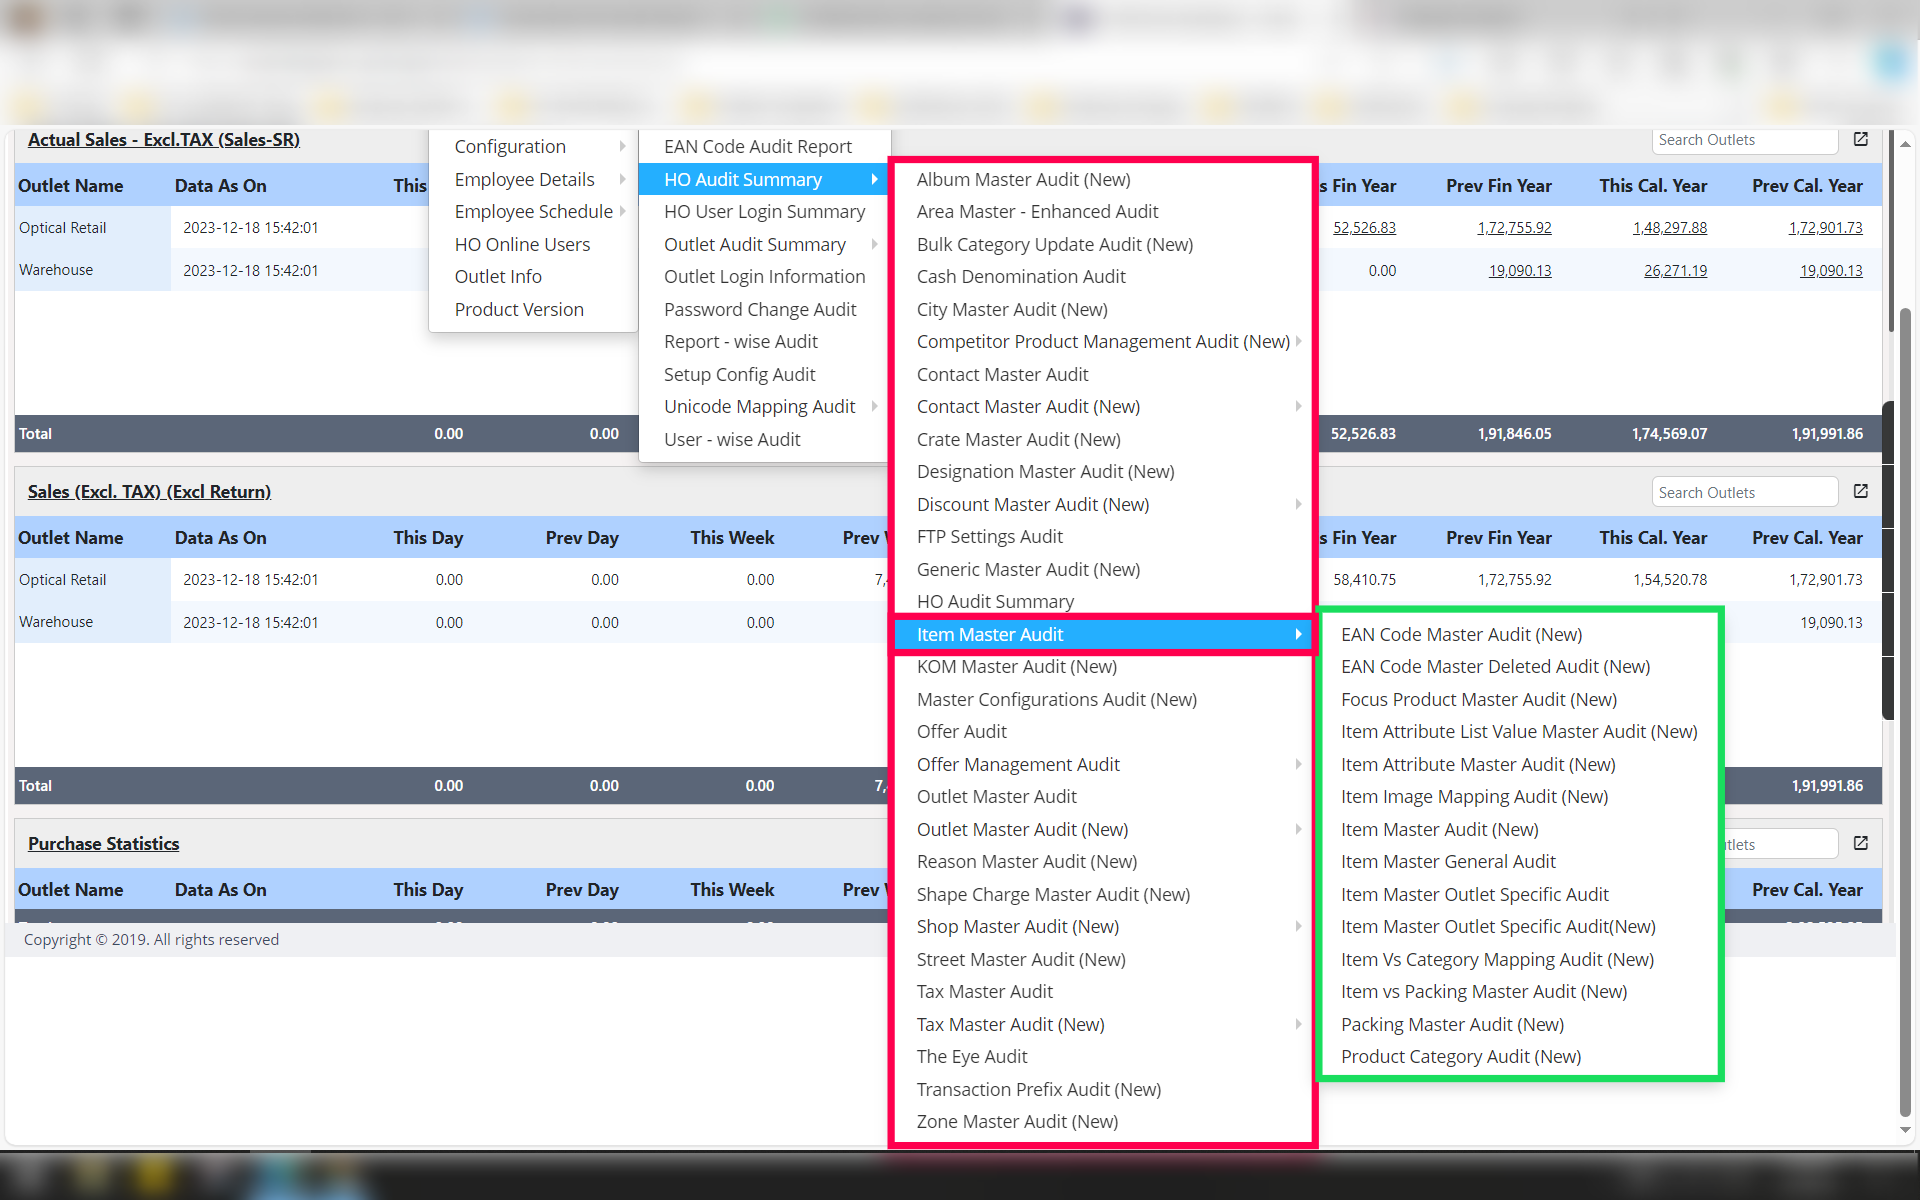Click Purchase Statistics pop-out icon
The image size is (1920, 1200).
(x=1860, y=844)
